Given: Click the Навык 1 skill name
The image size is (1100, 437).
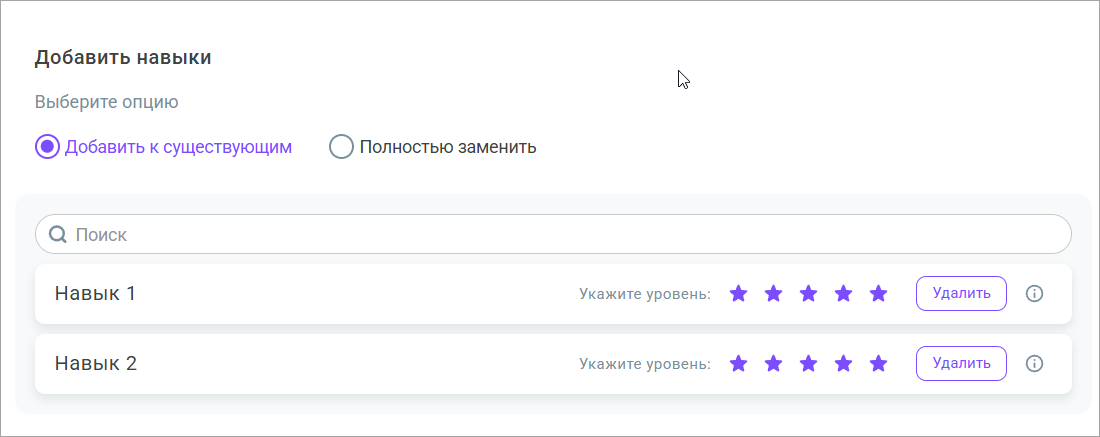Looking at the screenshot, I should (95, 294).
